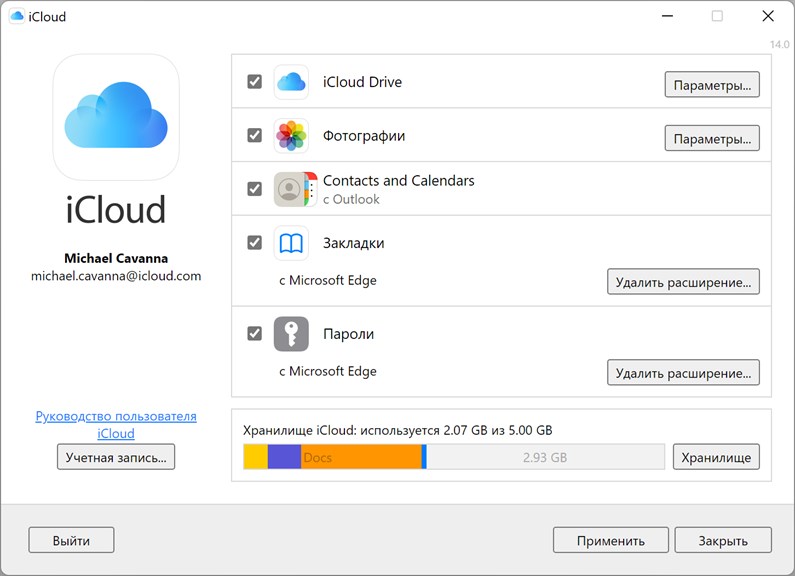Uncheck the Пароли checkbox
The height and width of the screenshot is (576, 795).
[x=254, y=333]
